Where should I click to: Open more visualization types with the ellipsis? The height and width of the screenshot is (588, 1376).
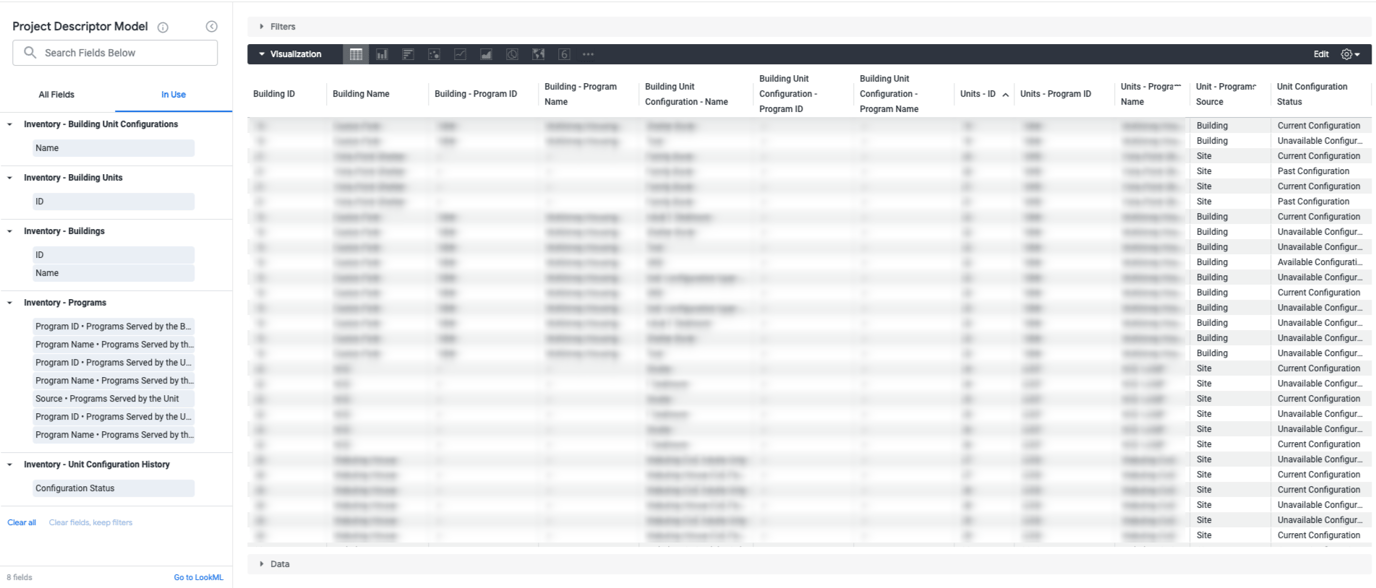pos(589,54)
